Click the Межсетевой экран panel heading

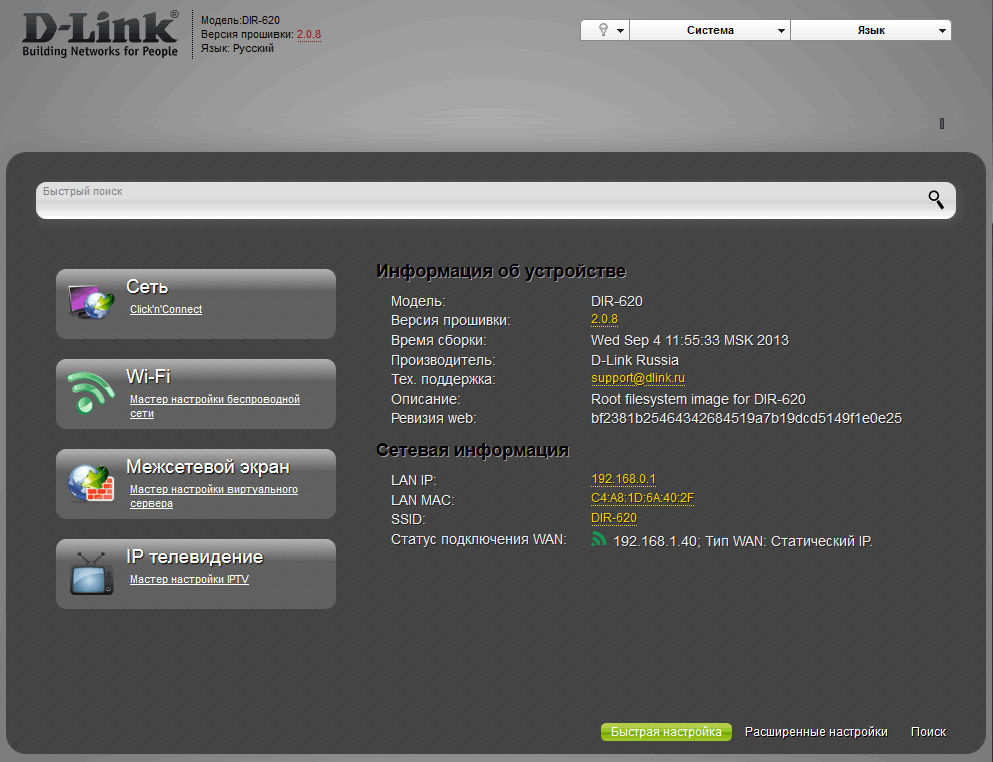coord(208,467)
